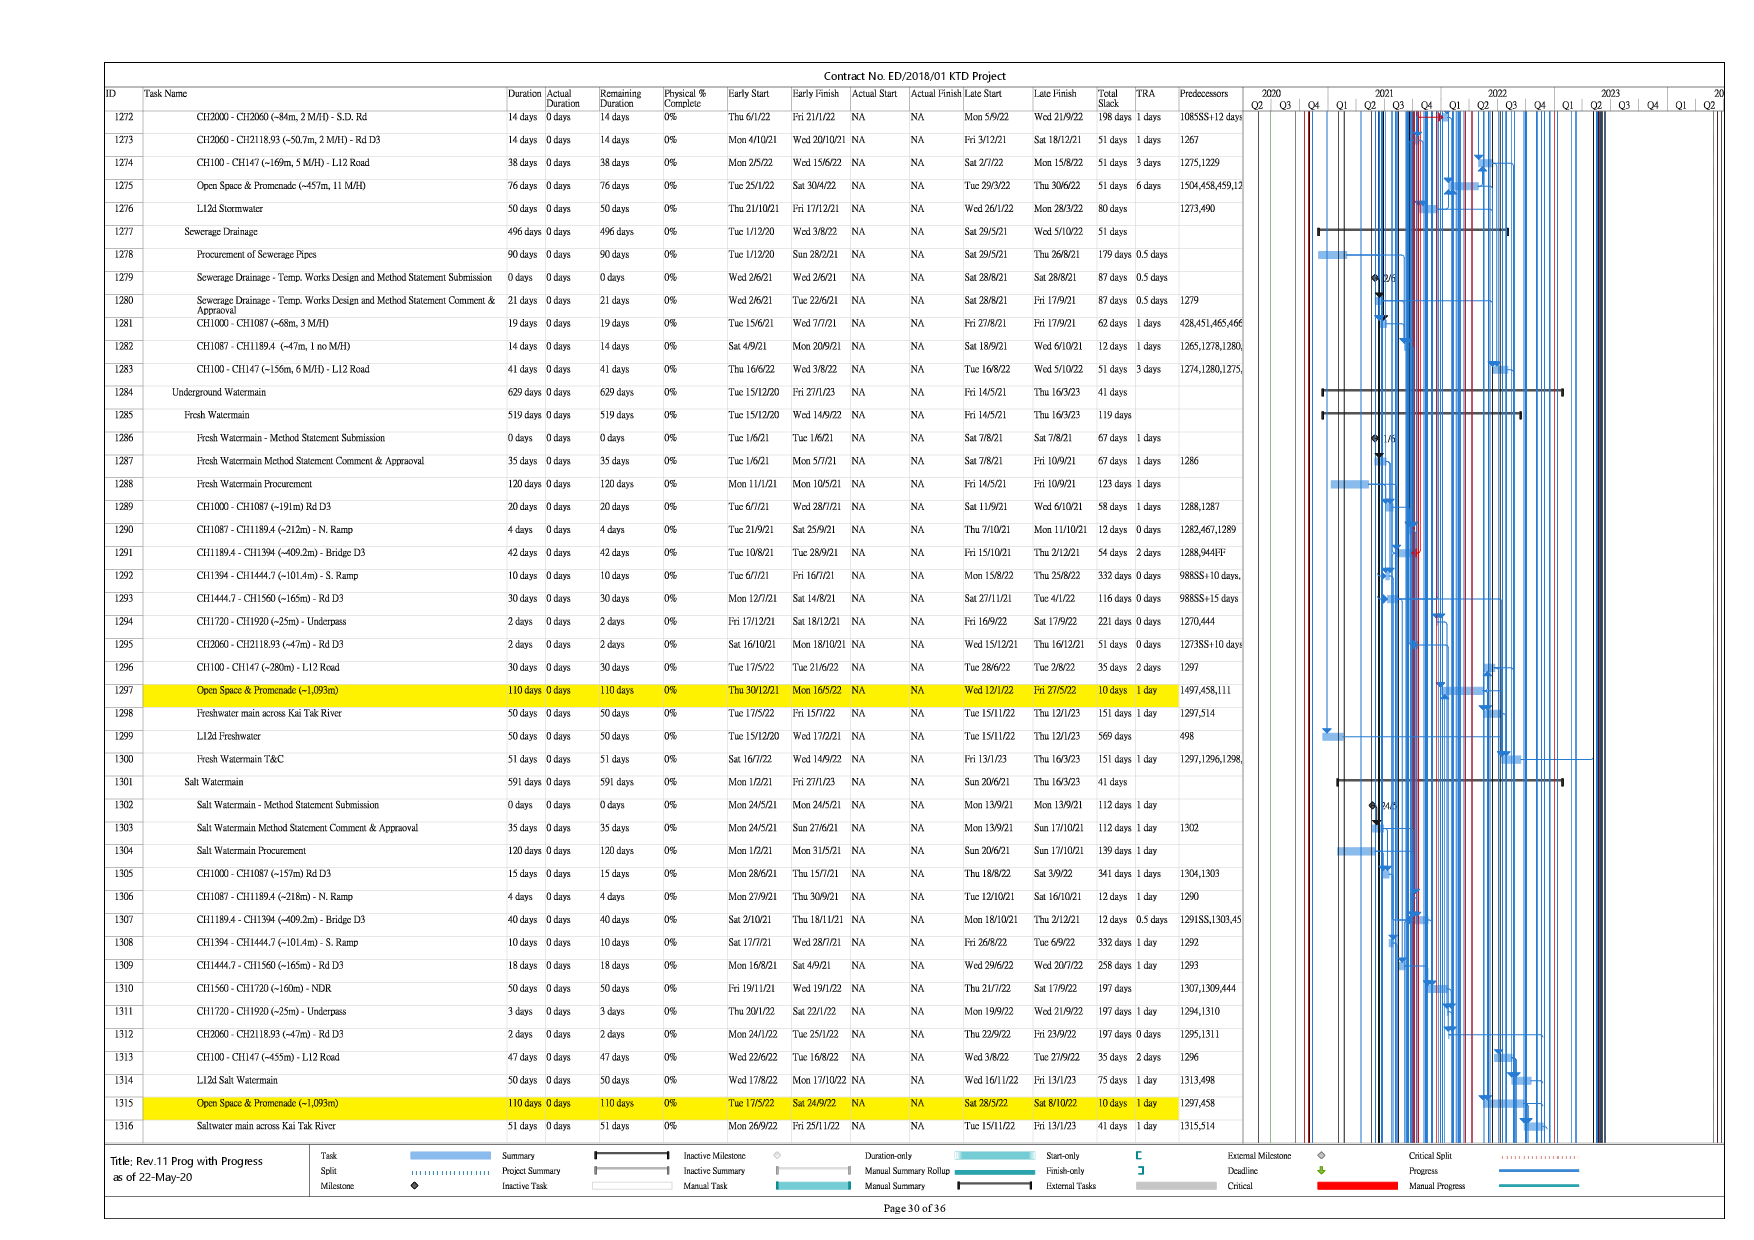This screenshot has height=1240, width=1754.
Task: Click the Predecessors column header
Action: [1204, 94]
